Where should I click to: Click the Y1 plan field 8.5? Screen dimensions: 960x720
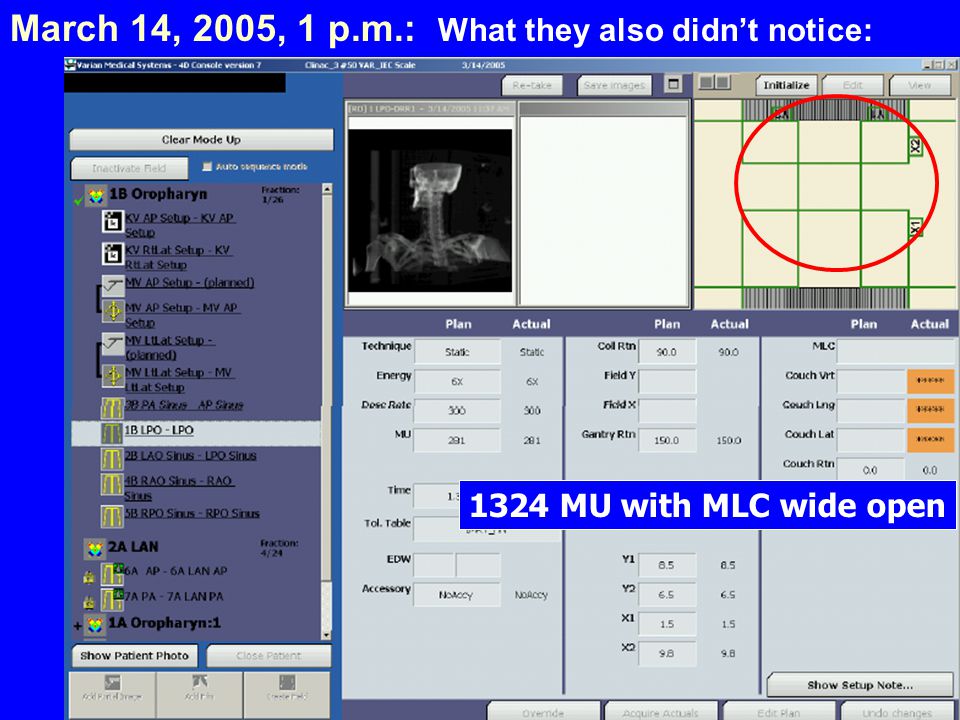coord(667,565)
